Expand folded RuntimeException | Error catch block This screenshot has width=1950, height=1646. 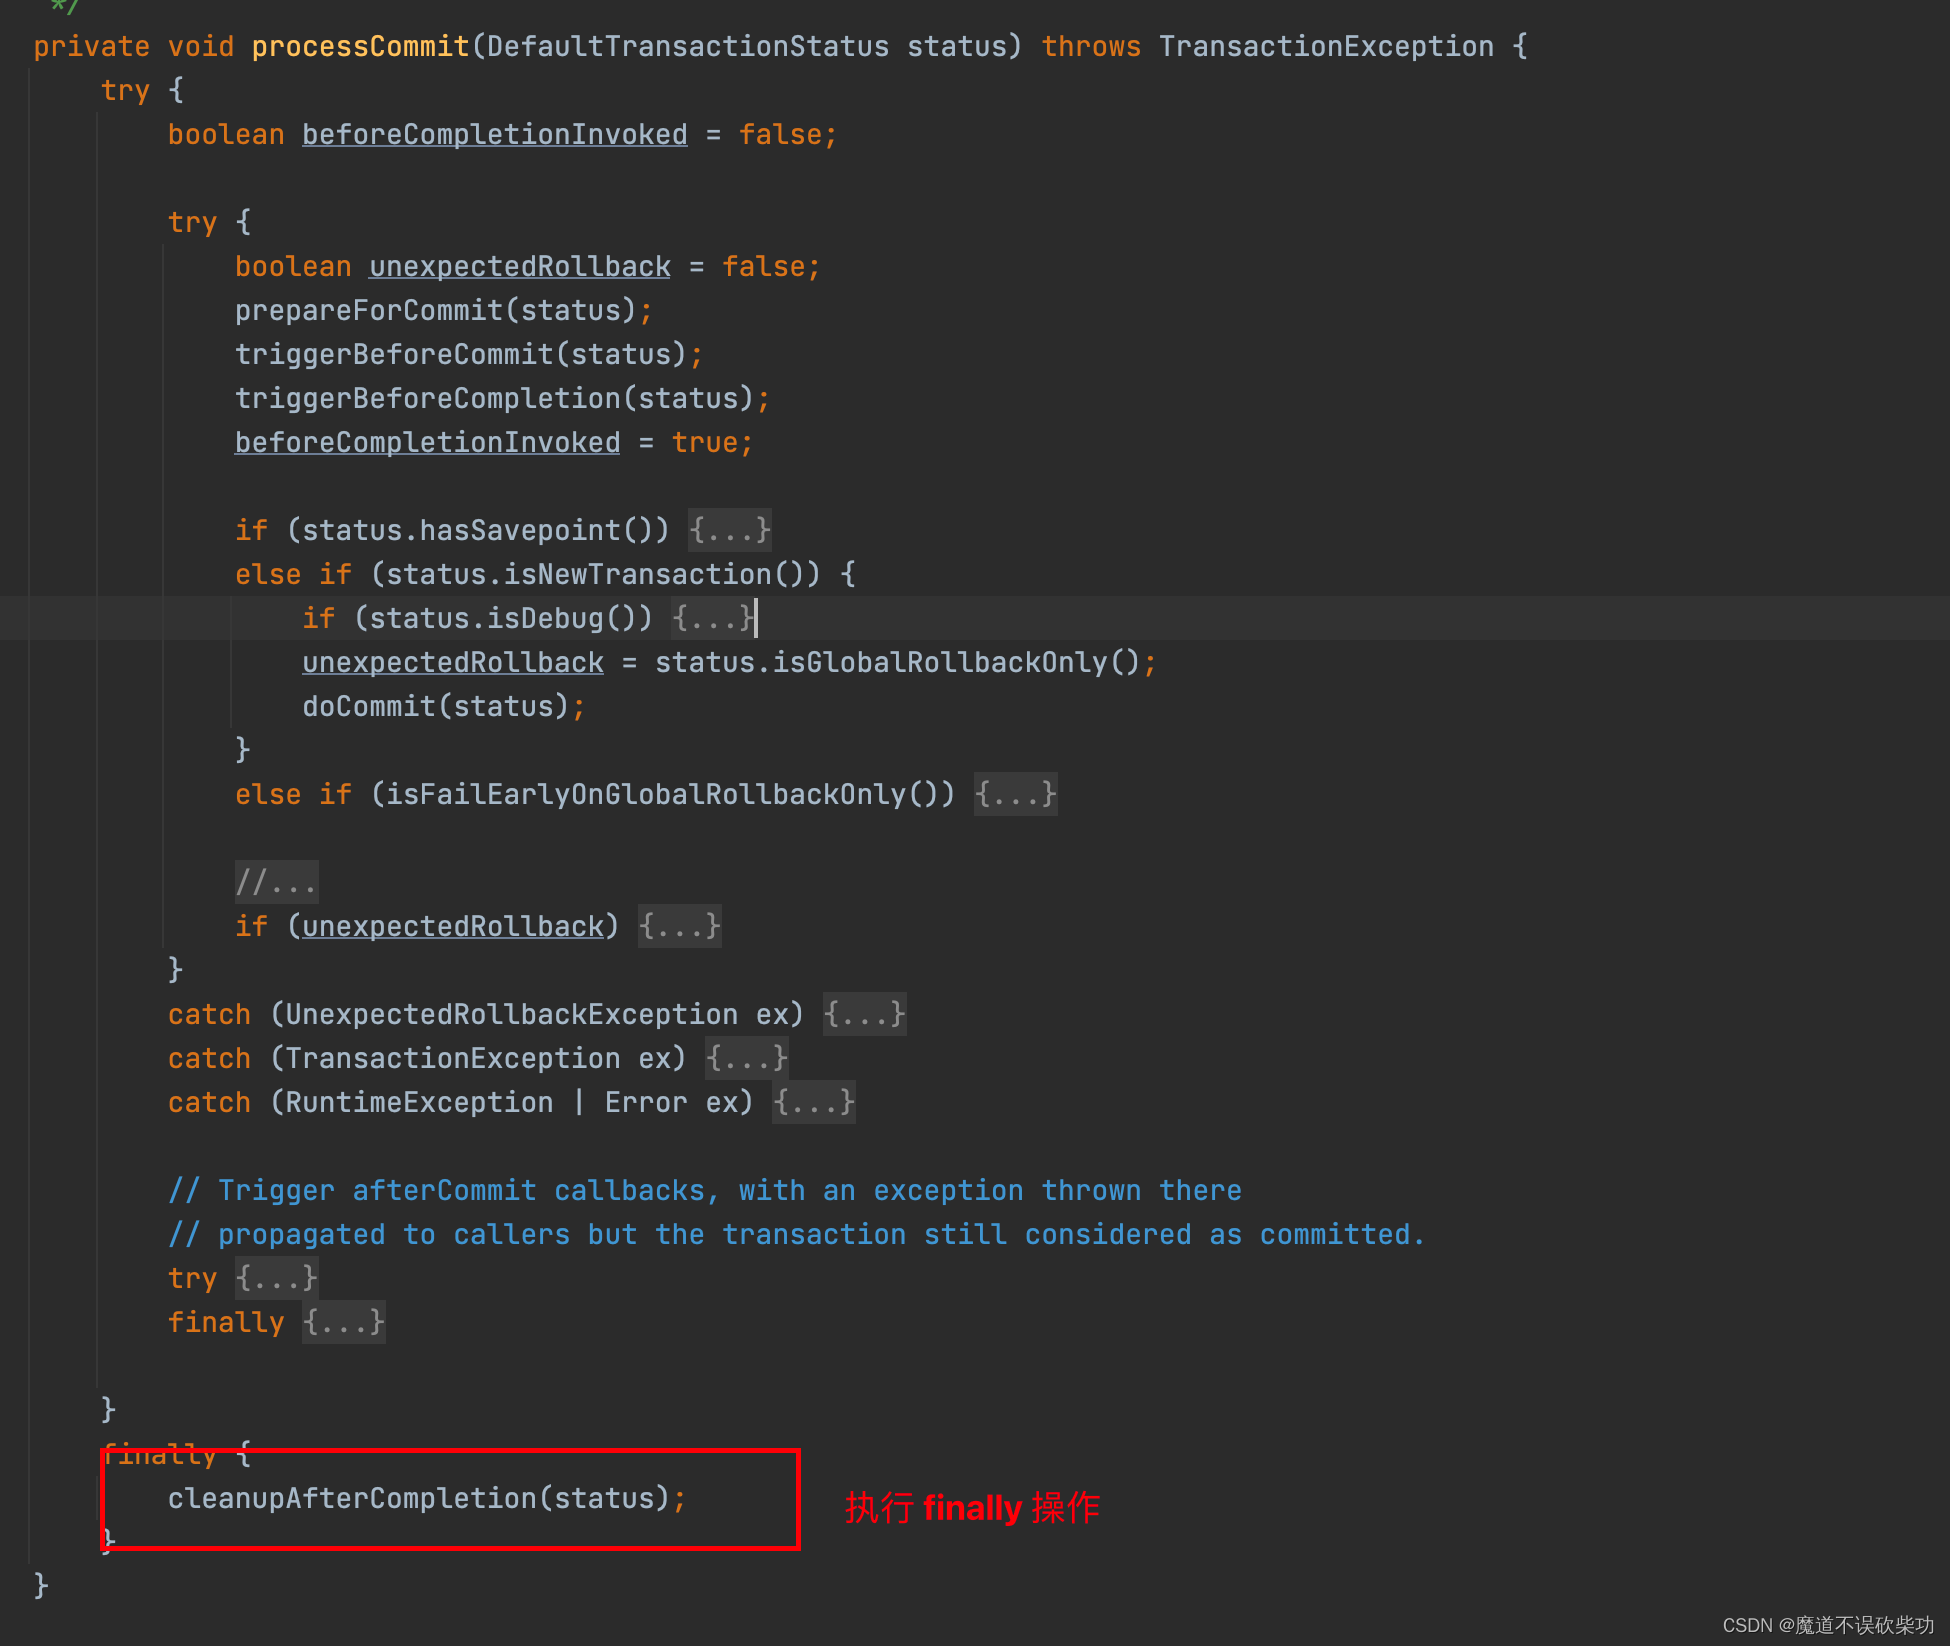813,1102
